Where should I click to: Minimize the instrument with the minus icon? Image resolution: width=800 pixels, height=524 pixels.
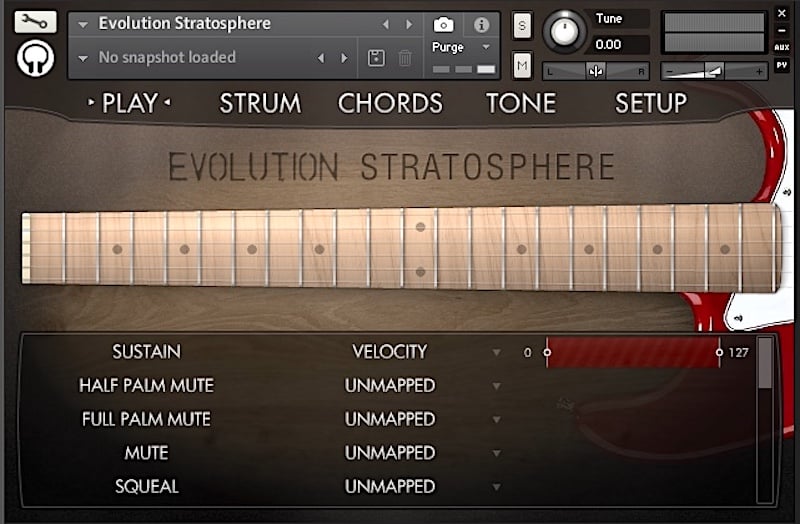tap(782, 31)
